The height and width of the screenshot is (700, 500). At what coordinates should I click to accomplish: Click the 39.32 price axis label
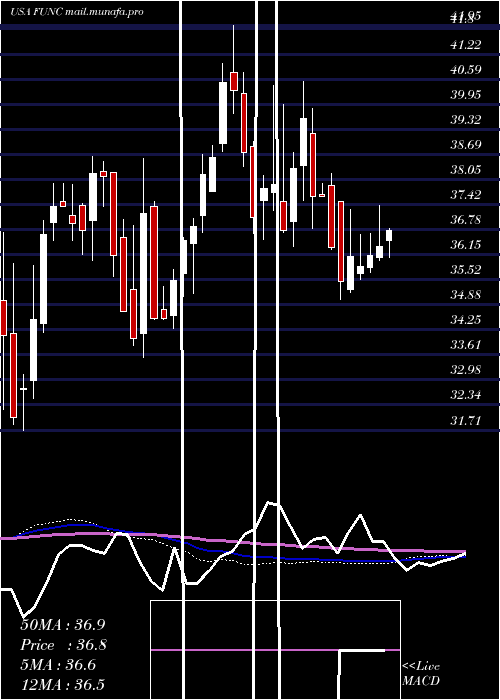(x=466, y=120)
